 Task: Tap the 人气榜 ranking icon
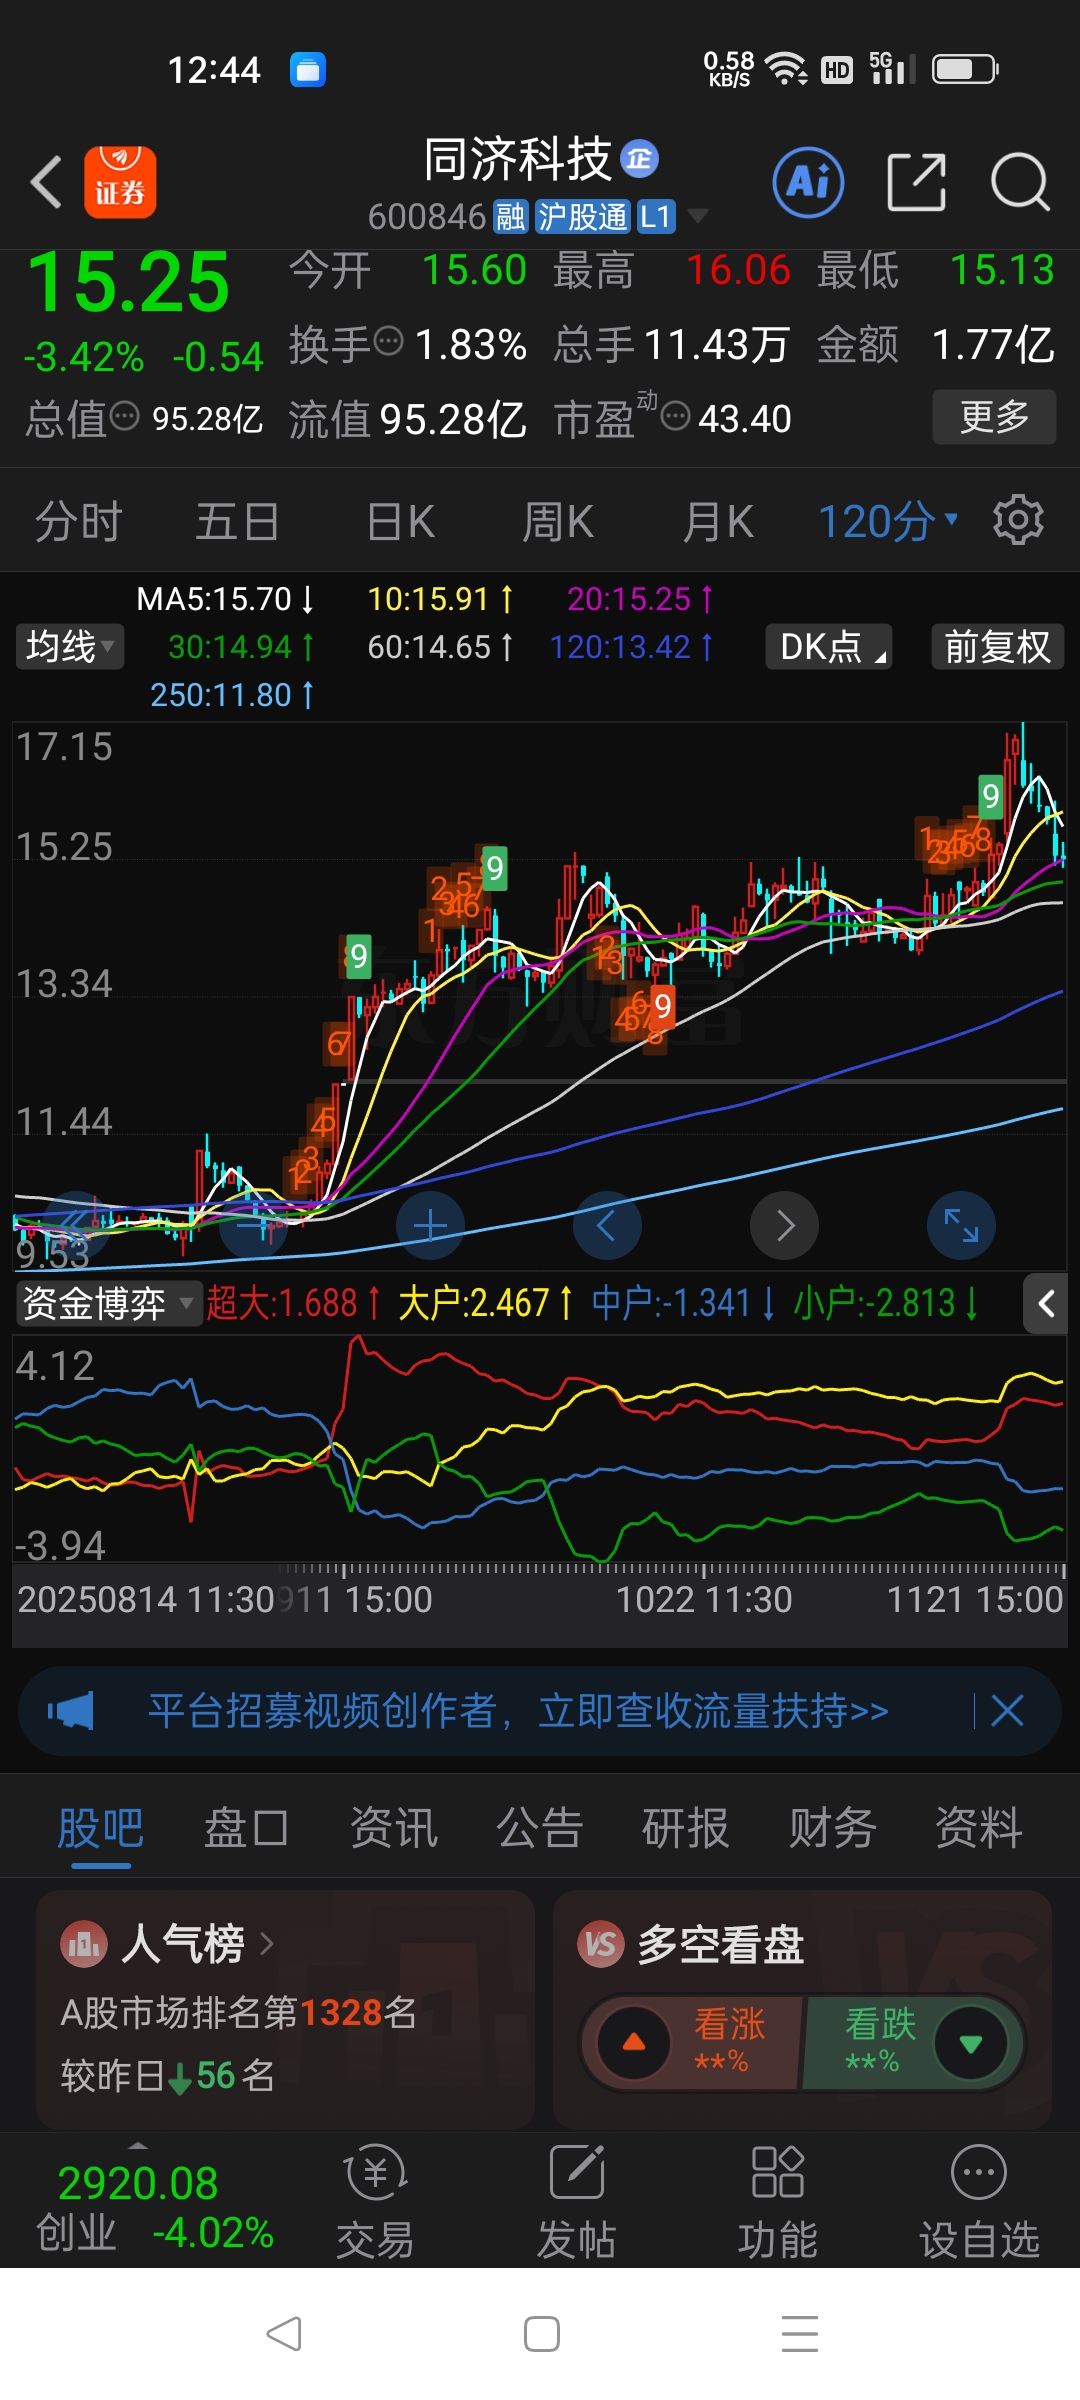84,1944
